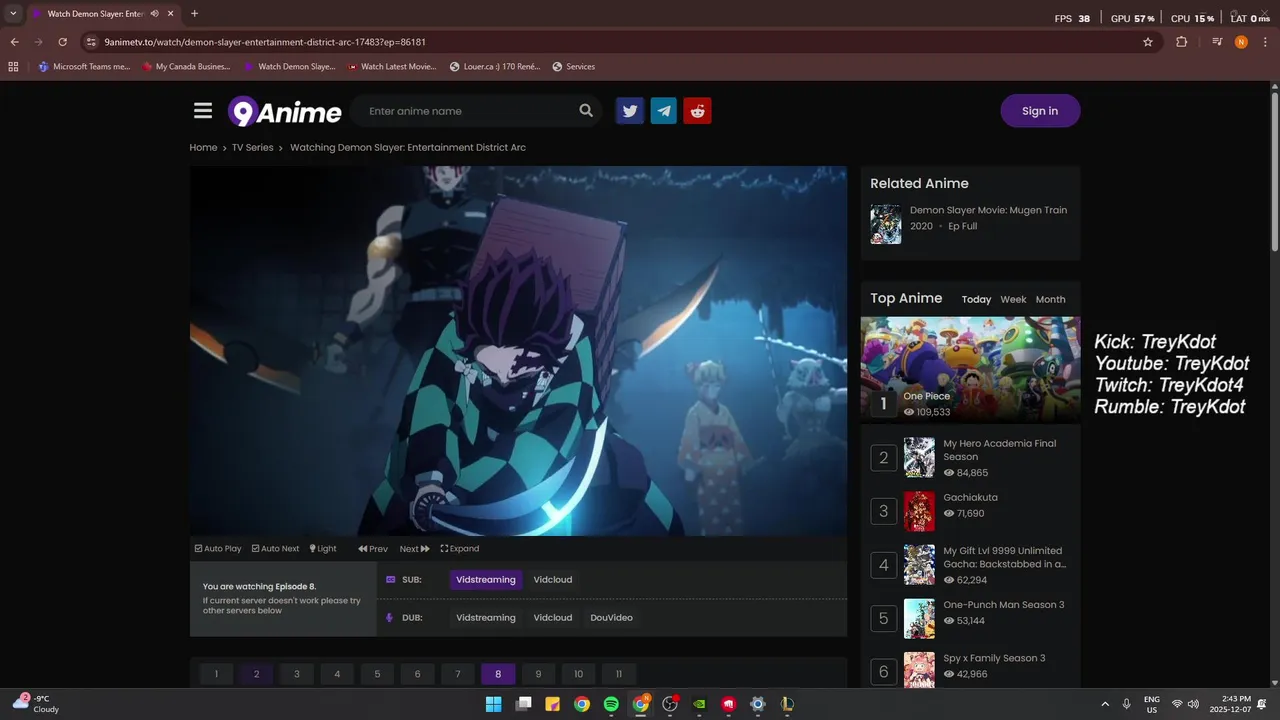Open OBS Studio from the taskbar
Viewport: 1280px width, 720px height.
point(670,704)
